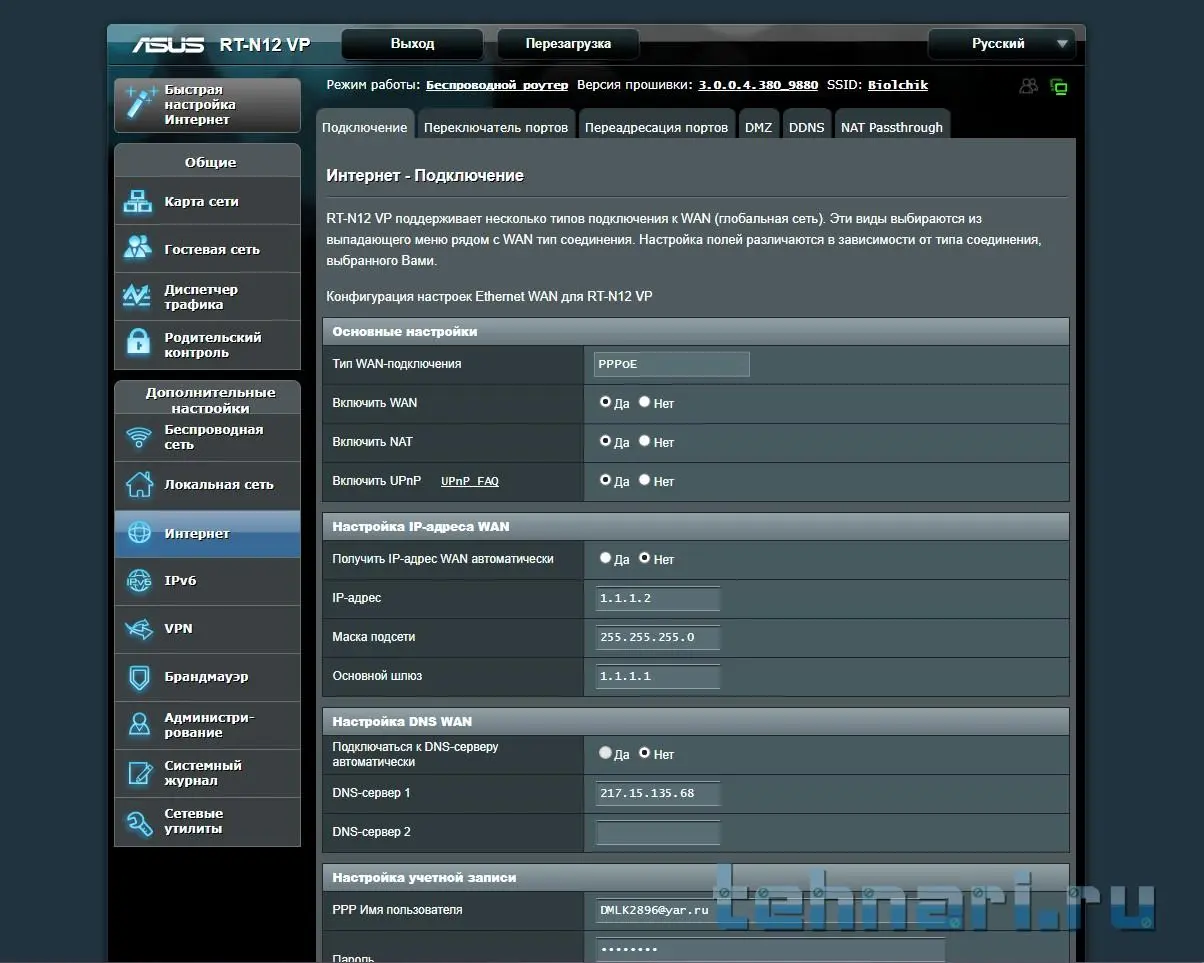Click the Выход logout button
Image resolution: width=1204 pixels, height=963 pixels.
click(x=412, y=44)
